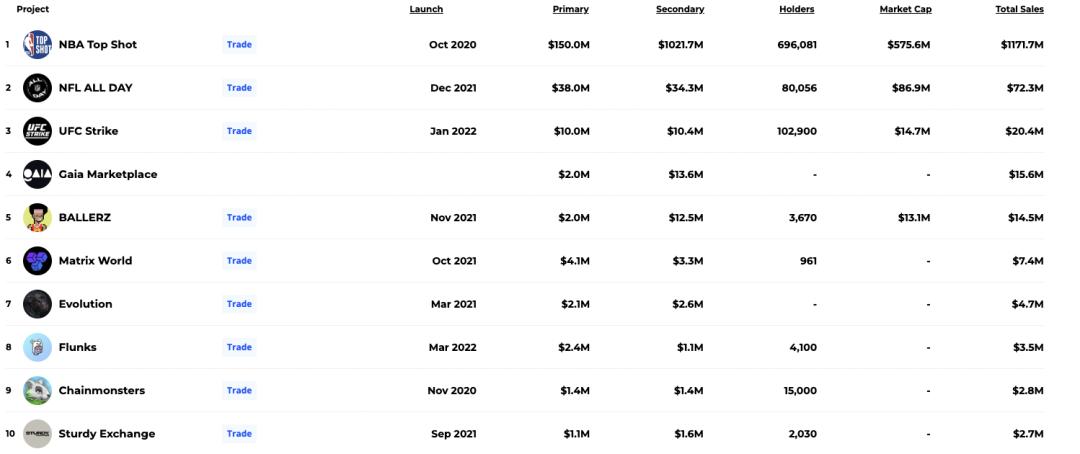Click the Chainmonsters creature icon
Screen dimensions: 1080x454
tap(37, 390)
